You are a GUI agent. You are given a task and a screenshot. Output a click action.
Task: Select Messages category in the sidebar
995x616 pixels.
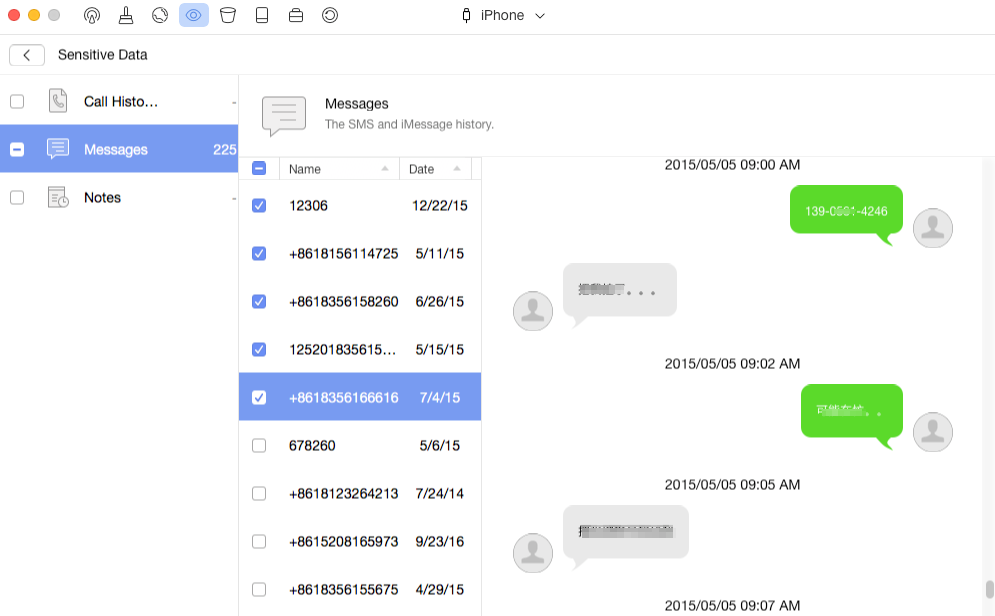coord(115,149)
